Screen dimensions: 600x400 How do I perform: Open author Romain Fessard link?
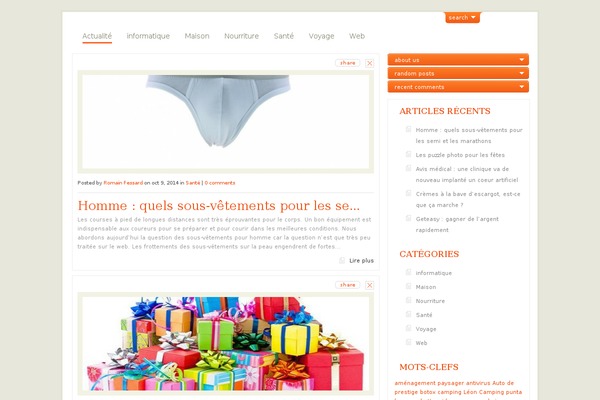[123, 183]
